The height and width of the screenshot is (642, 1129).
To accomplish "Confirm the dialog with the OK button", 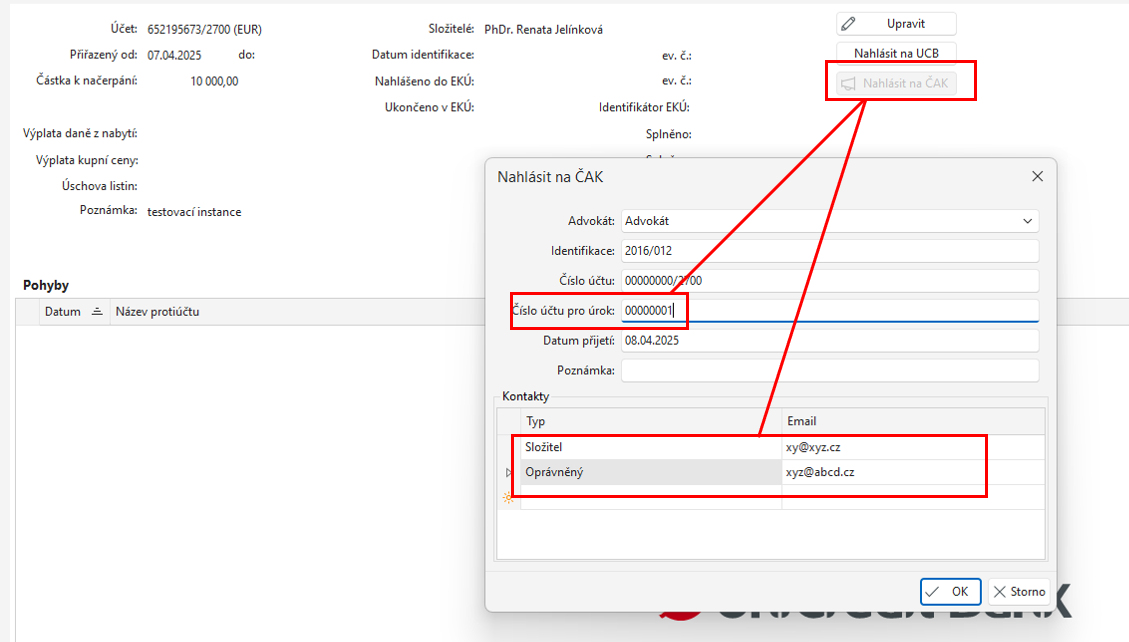I will coord(950,592).
